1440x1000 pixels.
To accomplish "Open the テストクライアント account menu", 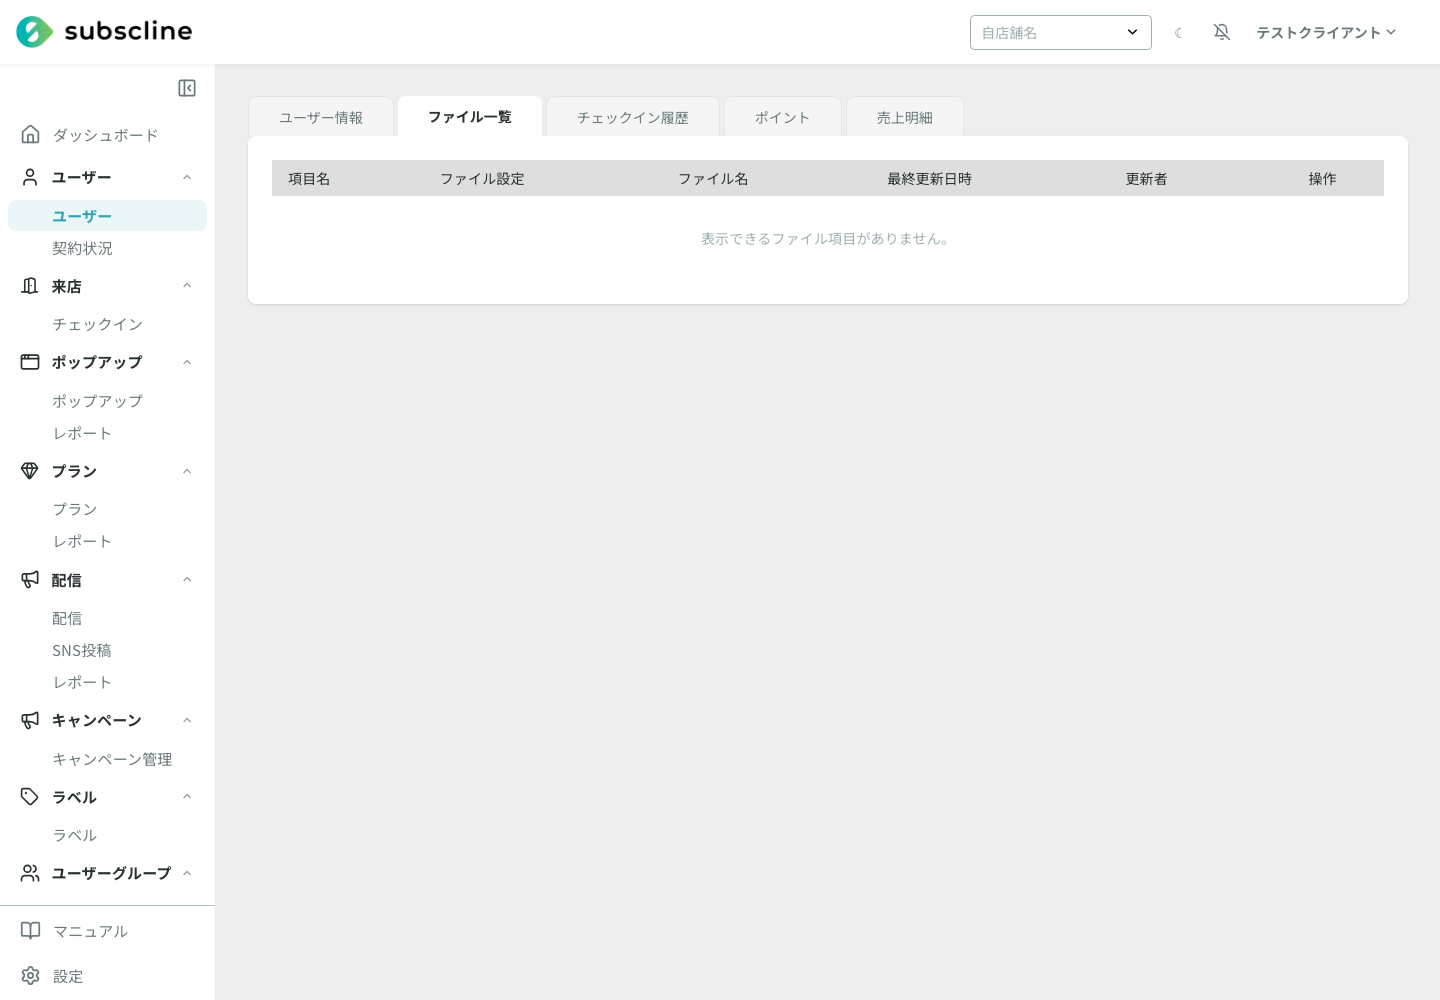I will (x=1326, y=32).
